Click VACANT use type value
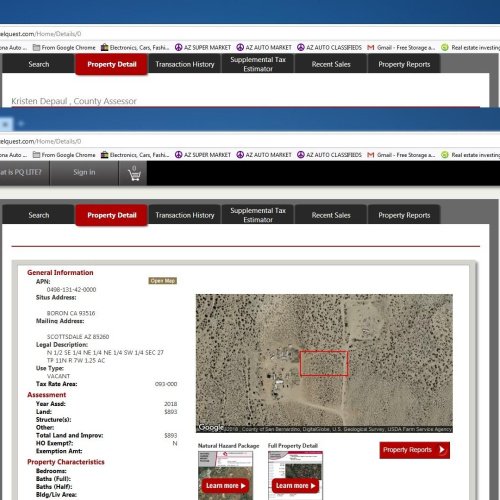The height and width of the screenshot is (500, 500). click(x=58, y=376)
